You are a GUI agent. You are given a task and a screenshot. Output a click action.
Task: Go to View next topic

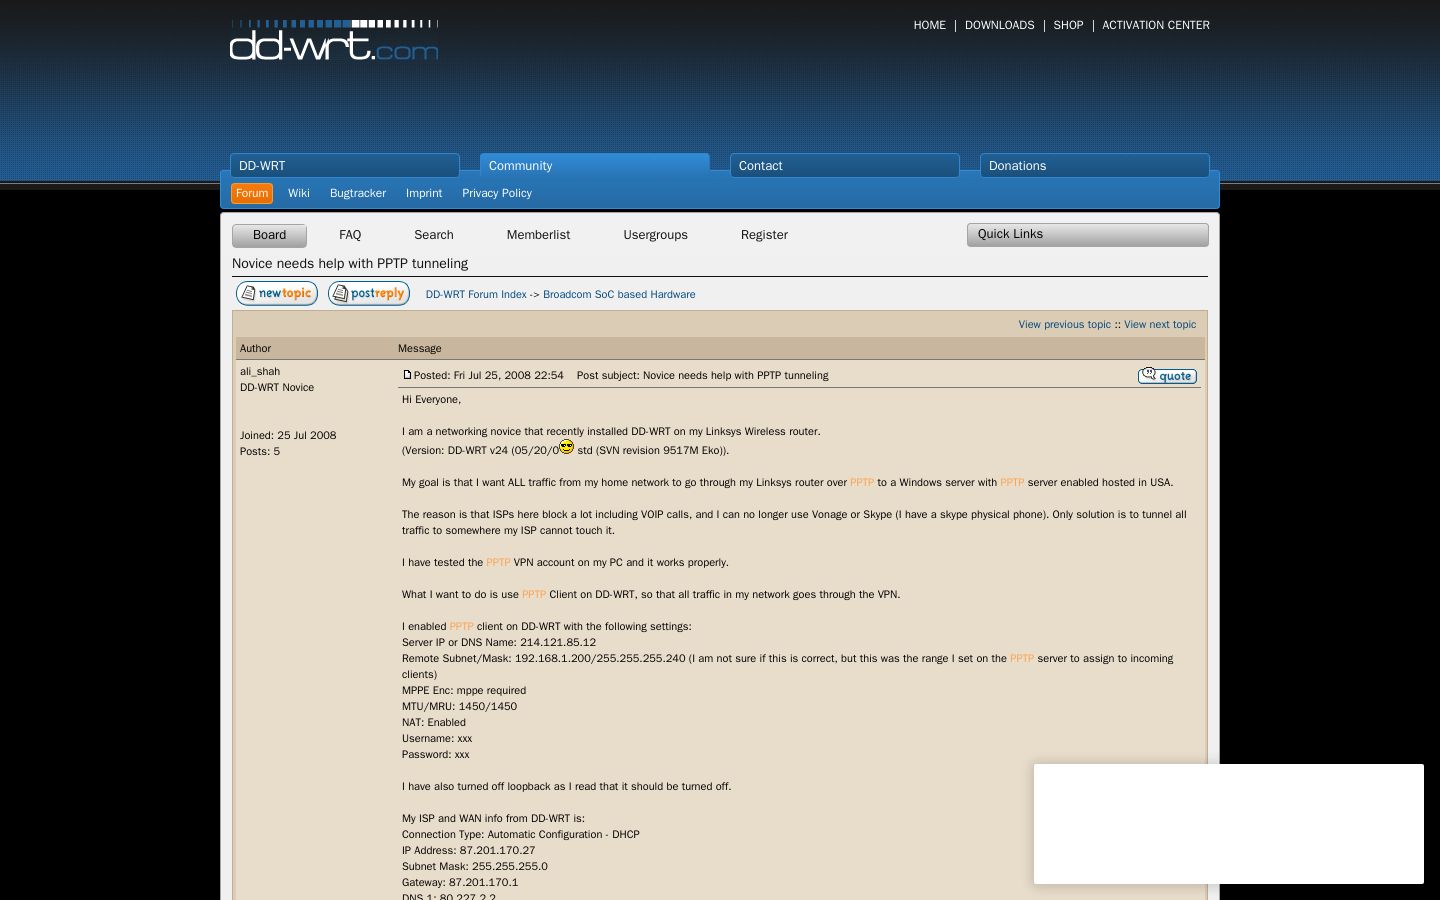(1160, 324)
